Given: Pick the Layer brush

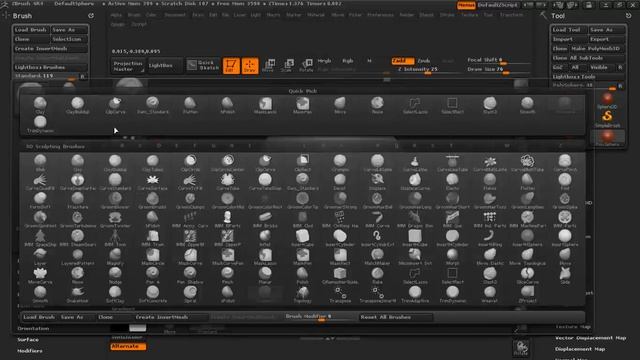Looking at the screenshot, I should 40,257.
